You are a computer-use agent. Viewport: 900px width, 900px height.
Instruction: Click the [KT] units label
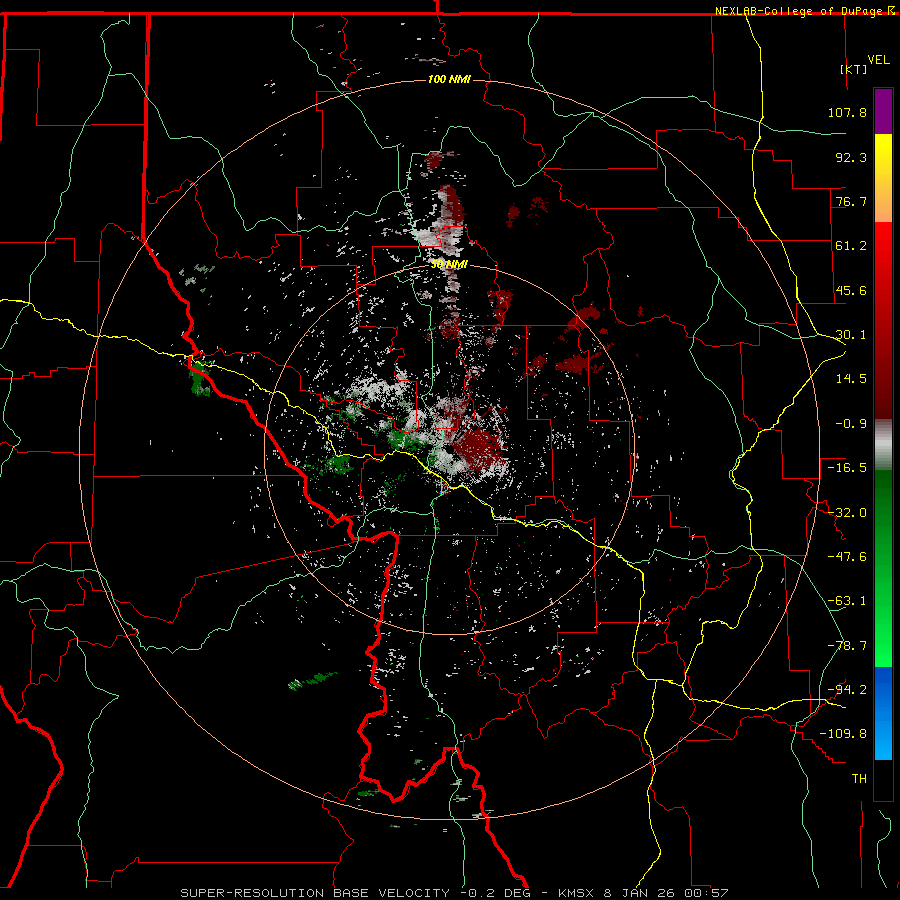[x=854, y=69]
